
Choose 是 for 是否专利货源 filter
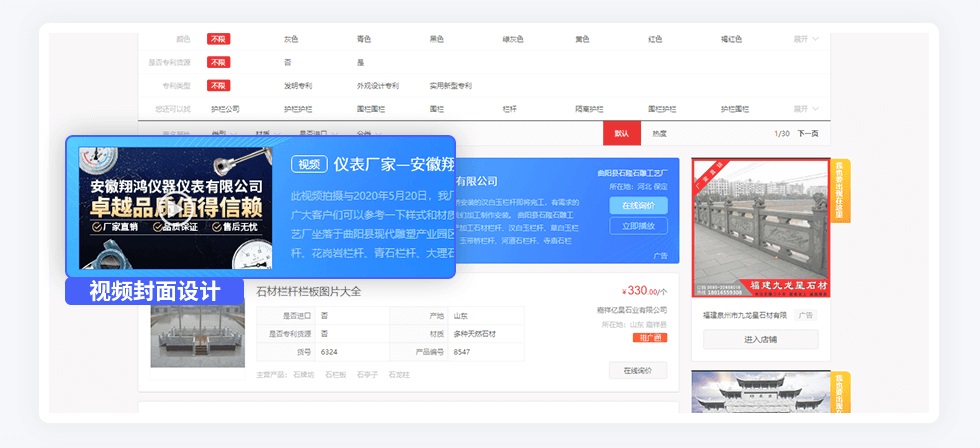360,62
